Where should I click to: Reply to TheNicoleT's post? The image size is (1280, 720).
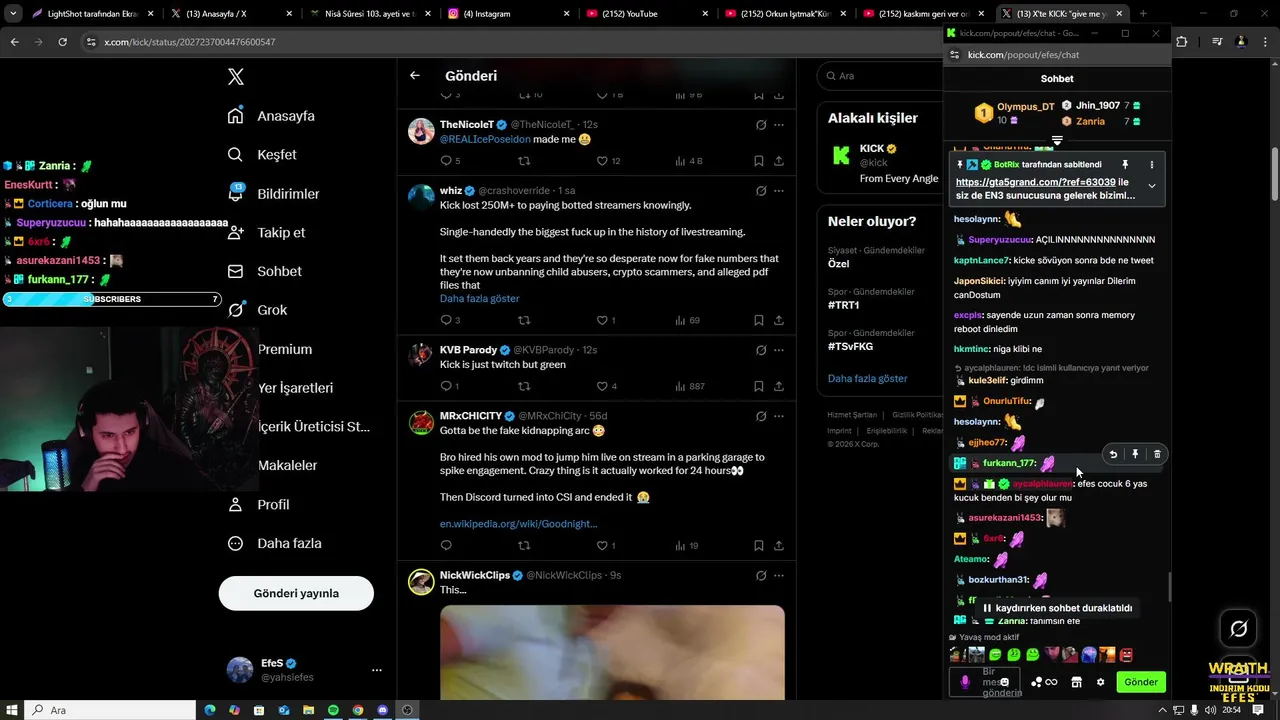click(x=446, y=161)
